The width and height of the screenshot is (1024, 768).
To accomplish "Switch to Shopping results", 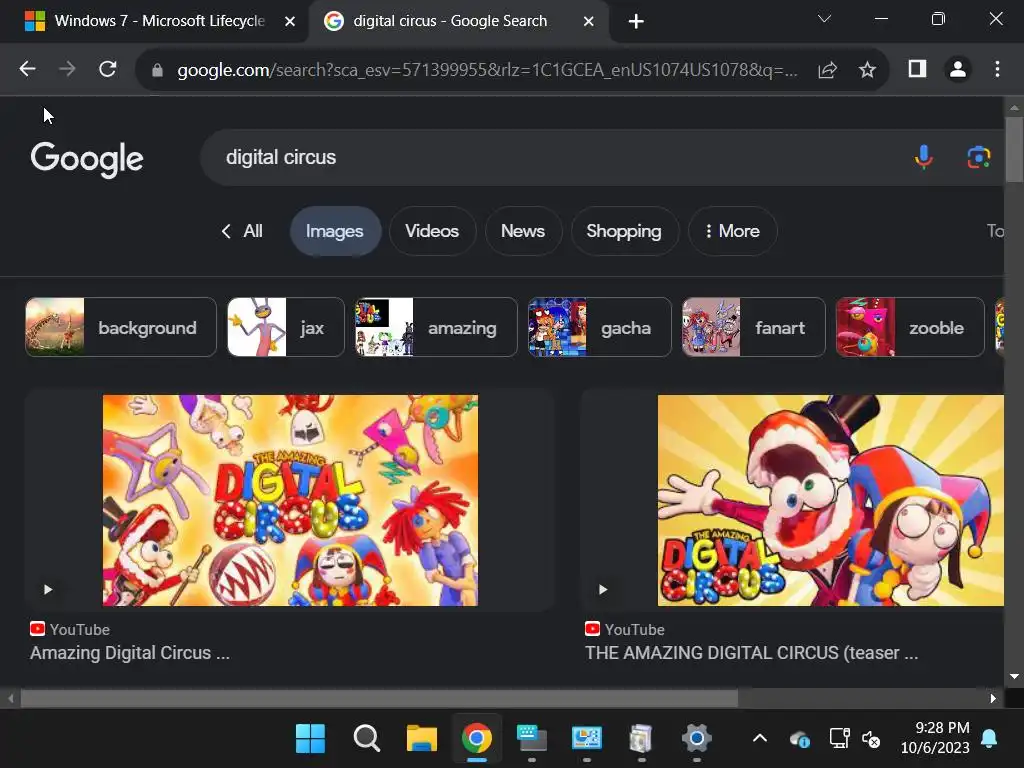I will [x=624, y=231].
